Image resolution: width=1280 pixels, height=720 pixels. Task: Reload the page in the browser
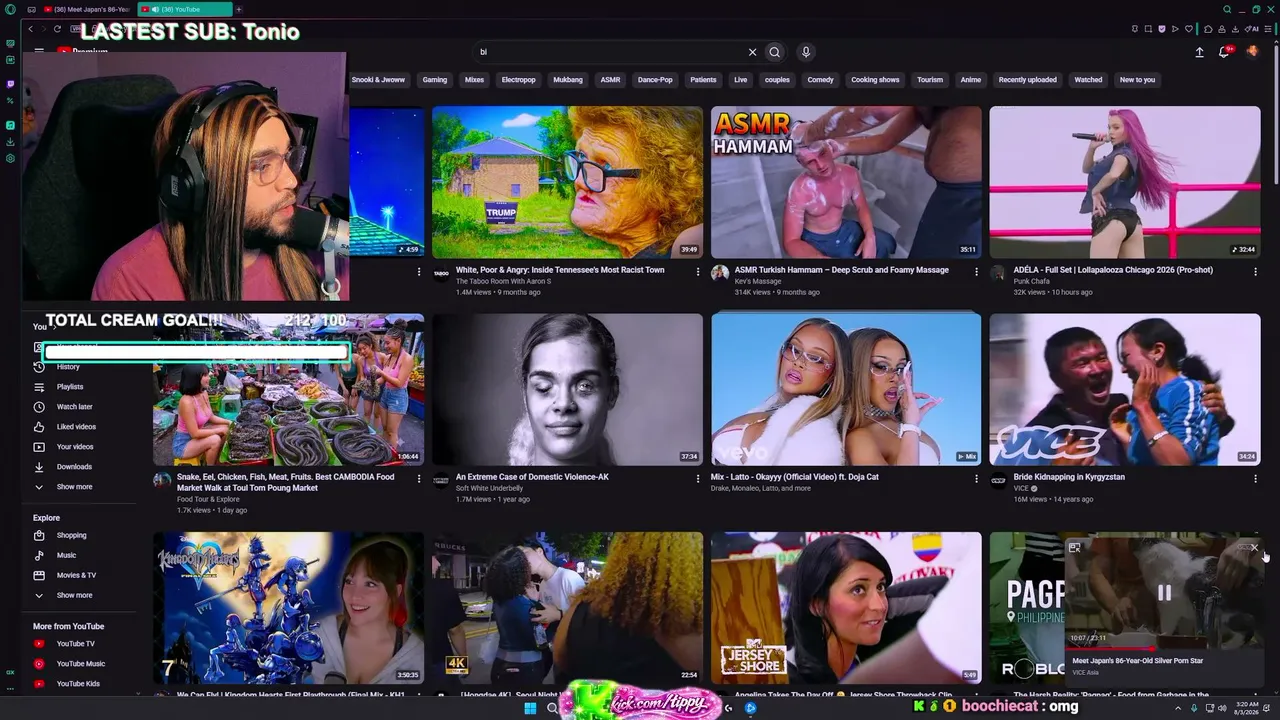click(57, 29)
